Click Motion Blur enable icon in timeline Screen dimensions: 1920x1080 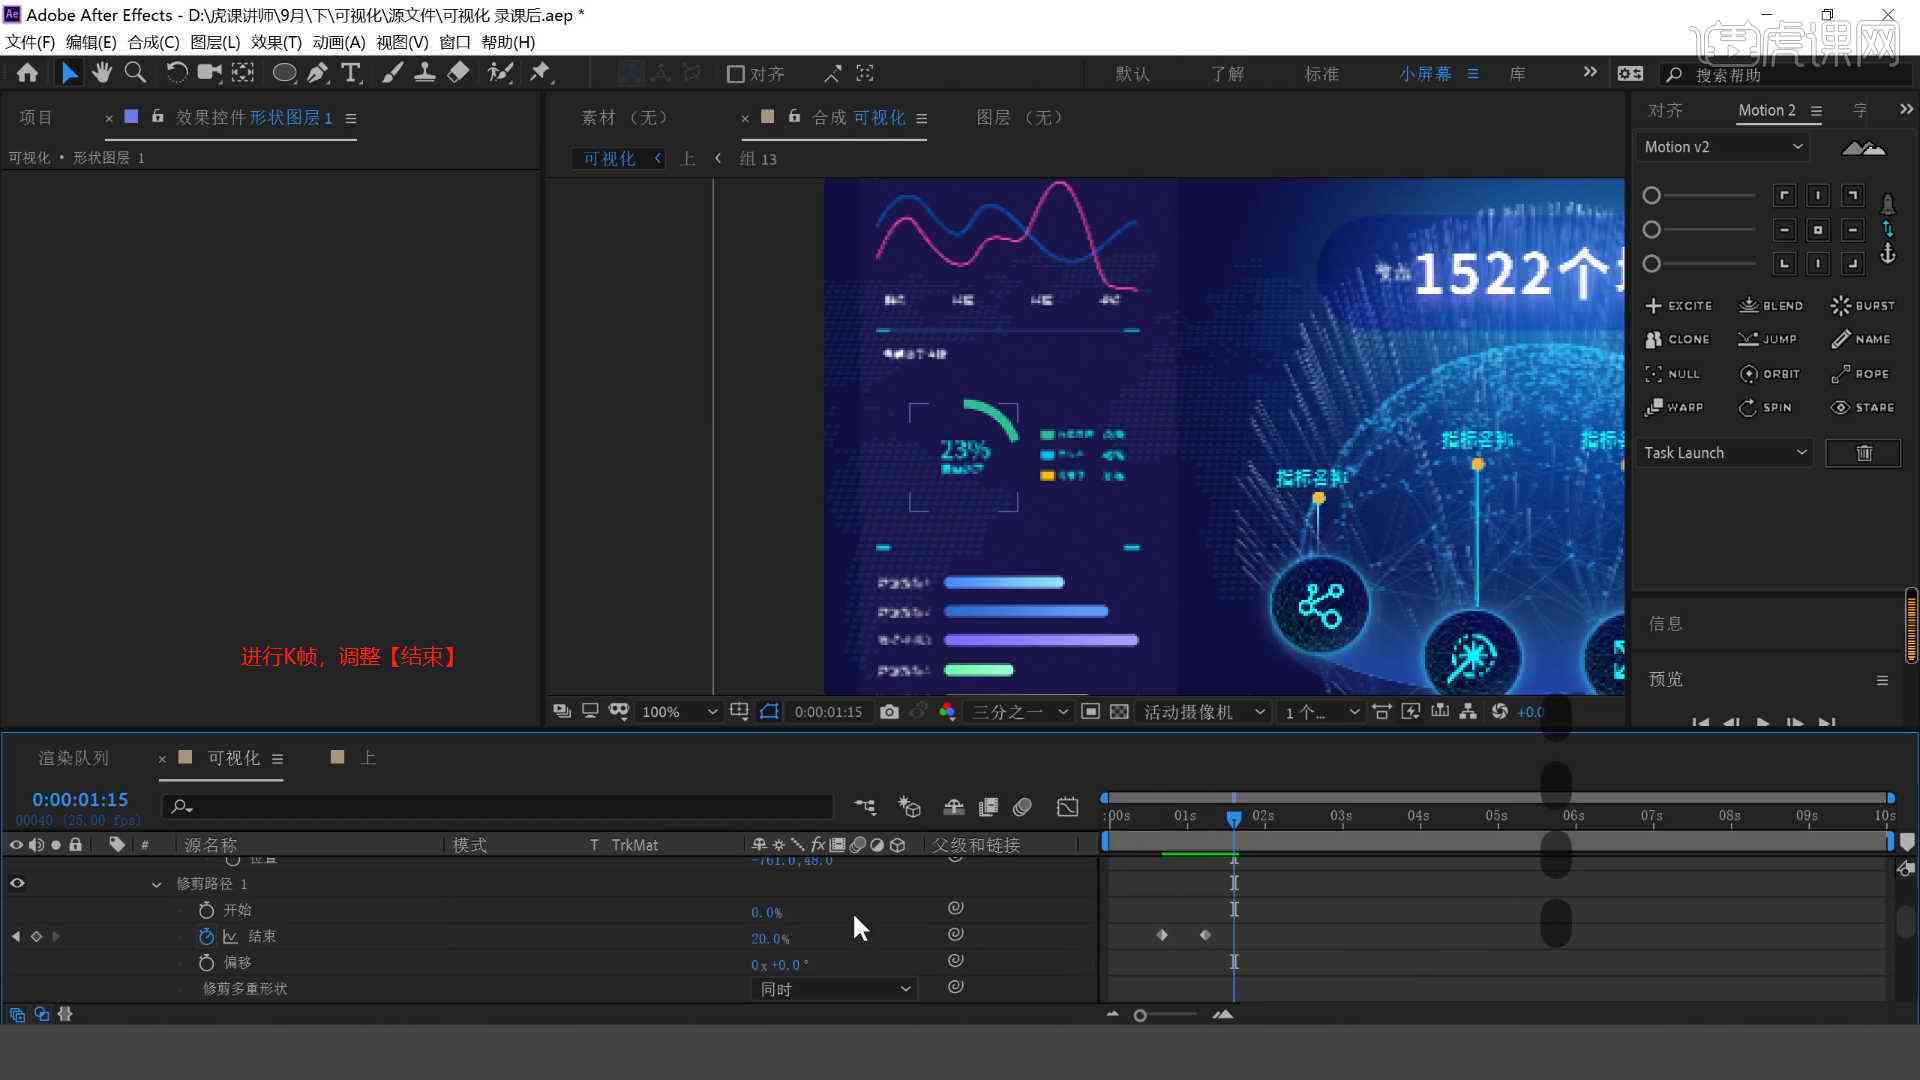pos(1022,807)
